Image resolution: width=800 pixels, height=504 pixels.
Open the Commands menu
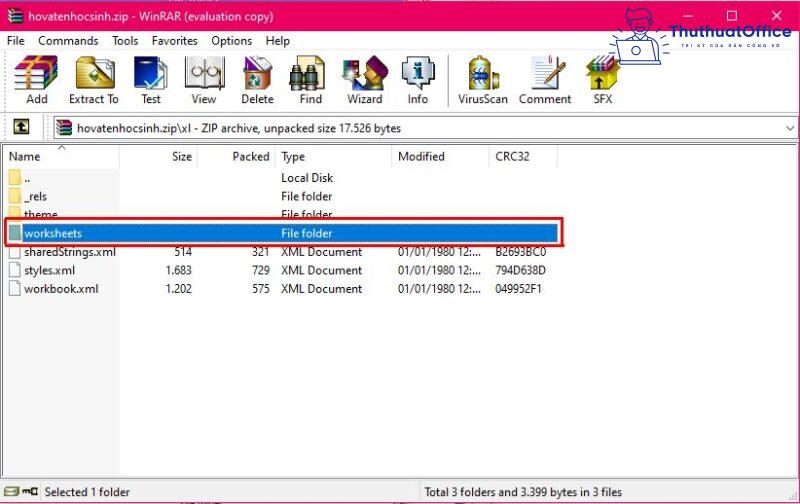pos(68,41)
